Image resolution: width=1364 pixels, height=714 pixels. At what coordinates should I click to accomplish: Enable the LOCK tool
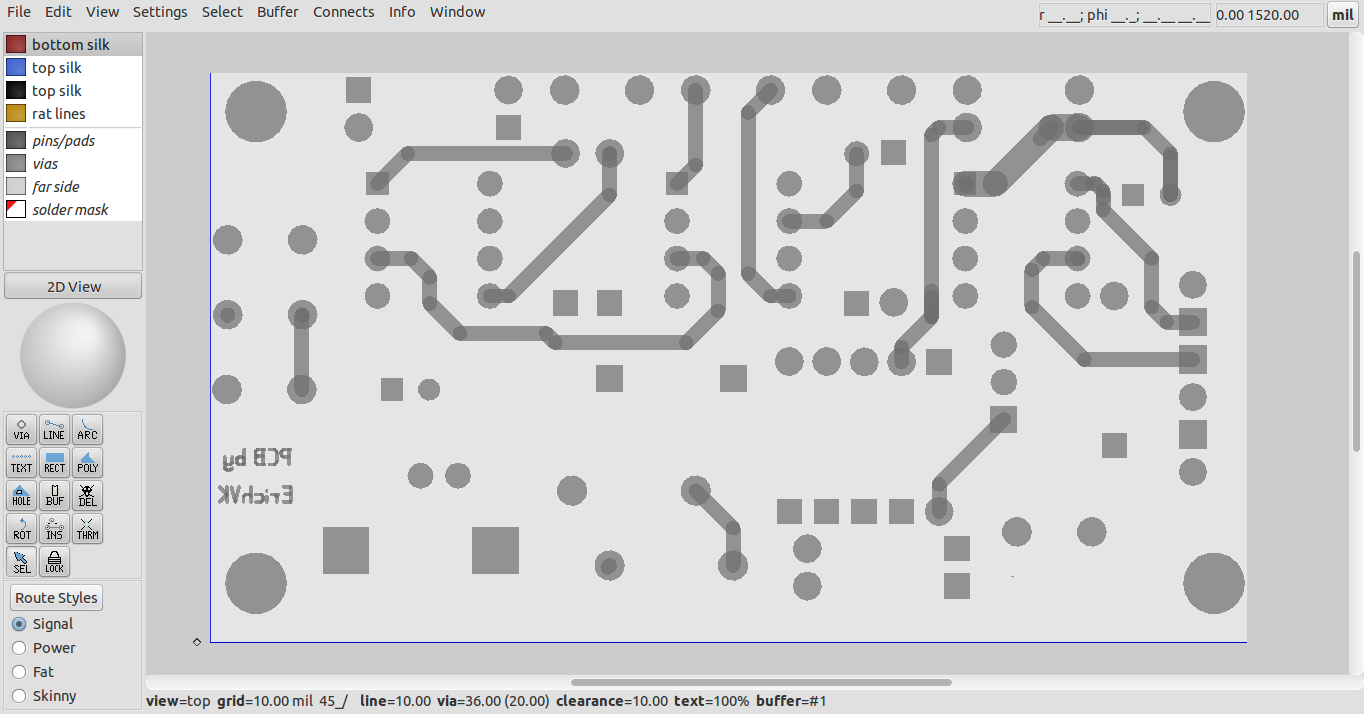coord(54,561)
